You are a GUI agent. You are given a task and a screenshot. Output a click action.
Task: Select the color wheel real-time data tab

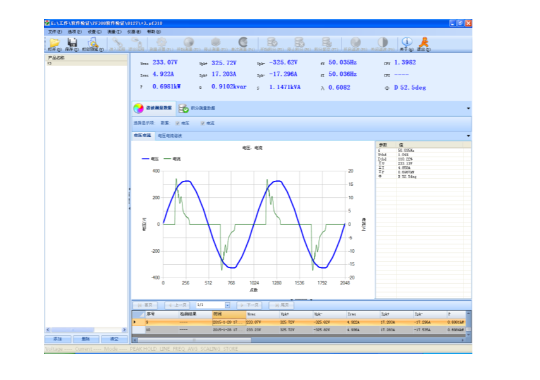tap(153, 108)
